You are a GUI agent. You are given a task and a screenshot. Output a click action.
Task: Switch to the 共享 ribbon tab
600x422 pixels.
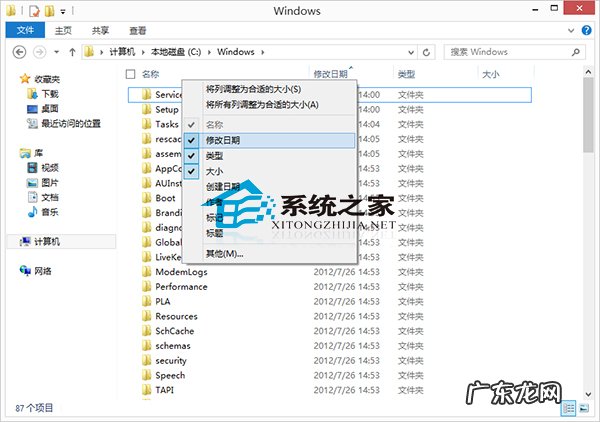(100, 31)
